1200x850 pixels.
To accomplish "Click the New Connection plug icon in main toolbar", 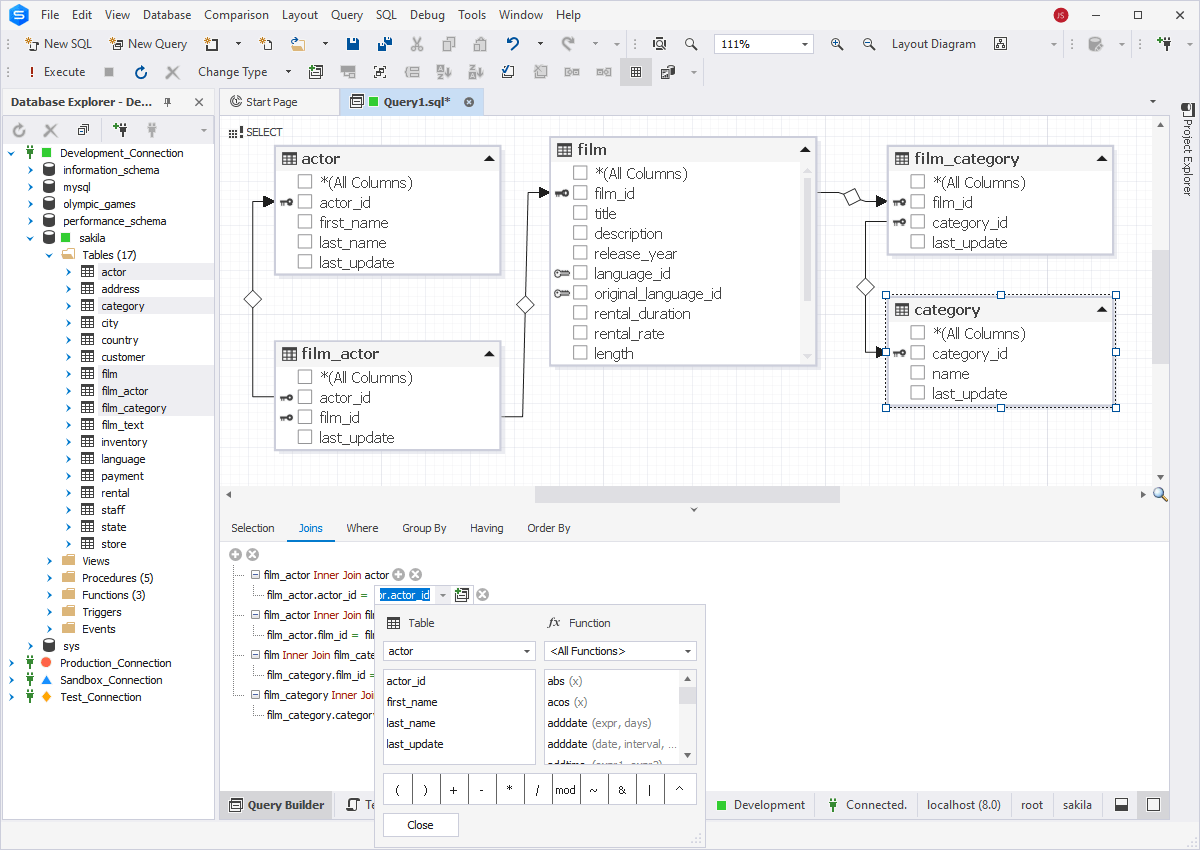I will (1164, 44).
